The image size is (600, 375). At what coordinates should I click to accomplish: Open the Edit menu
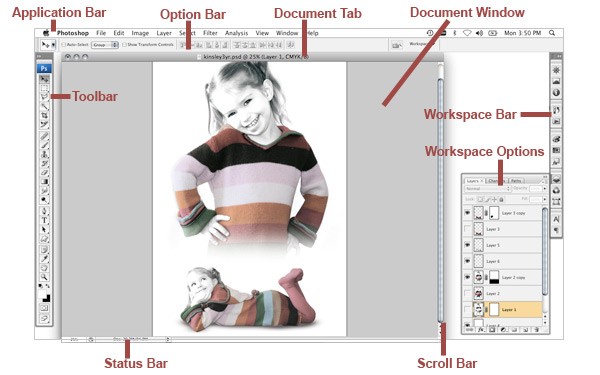[x=119, y=33]
